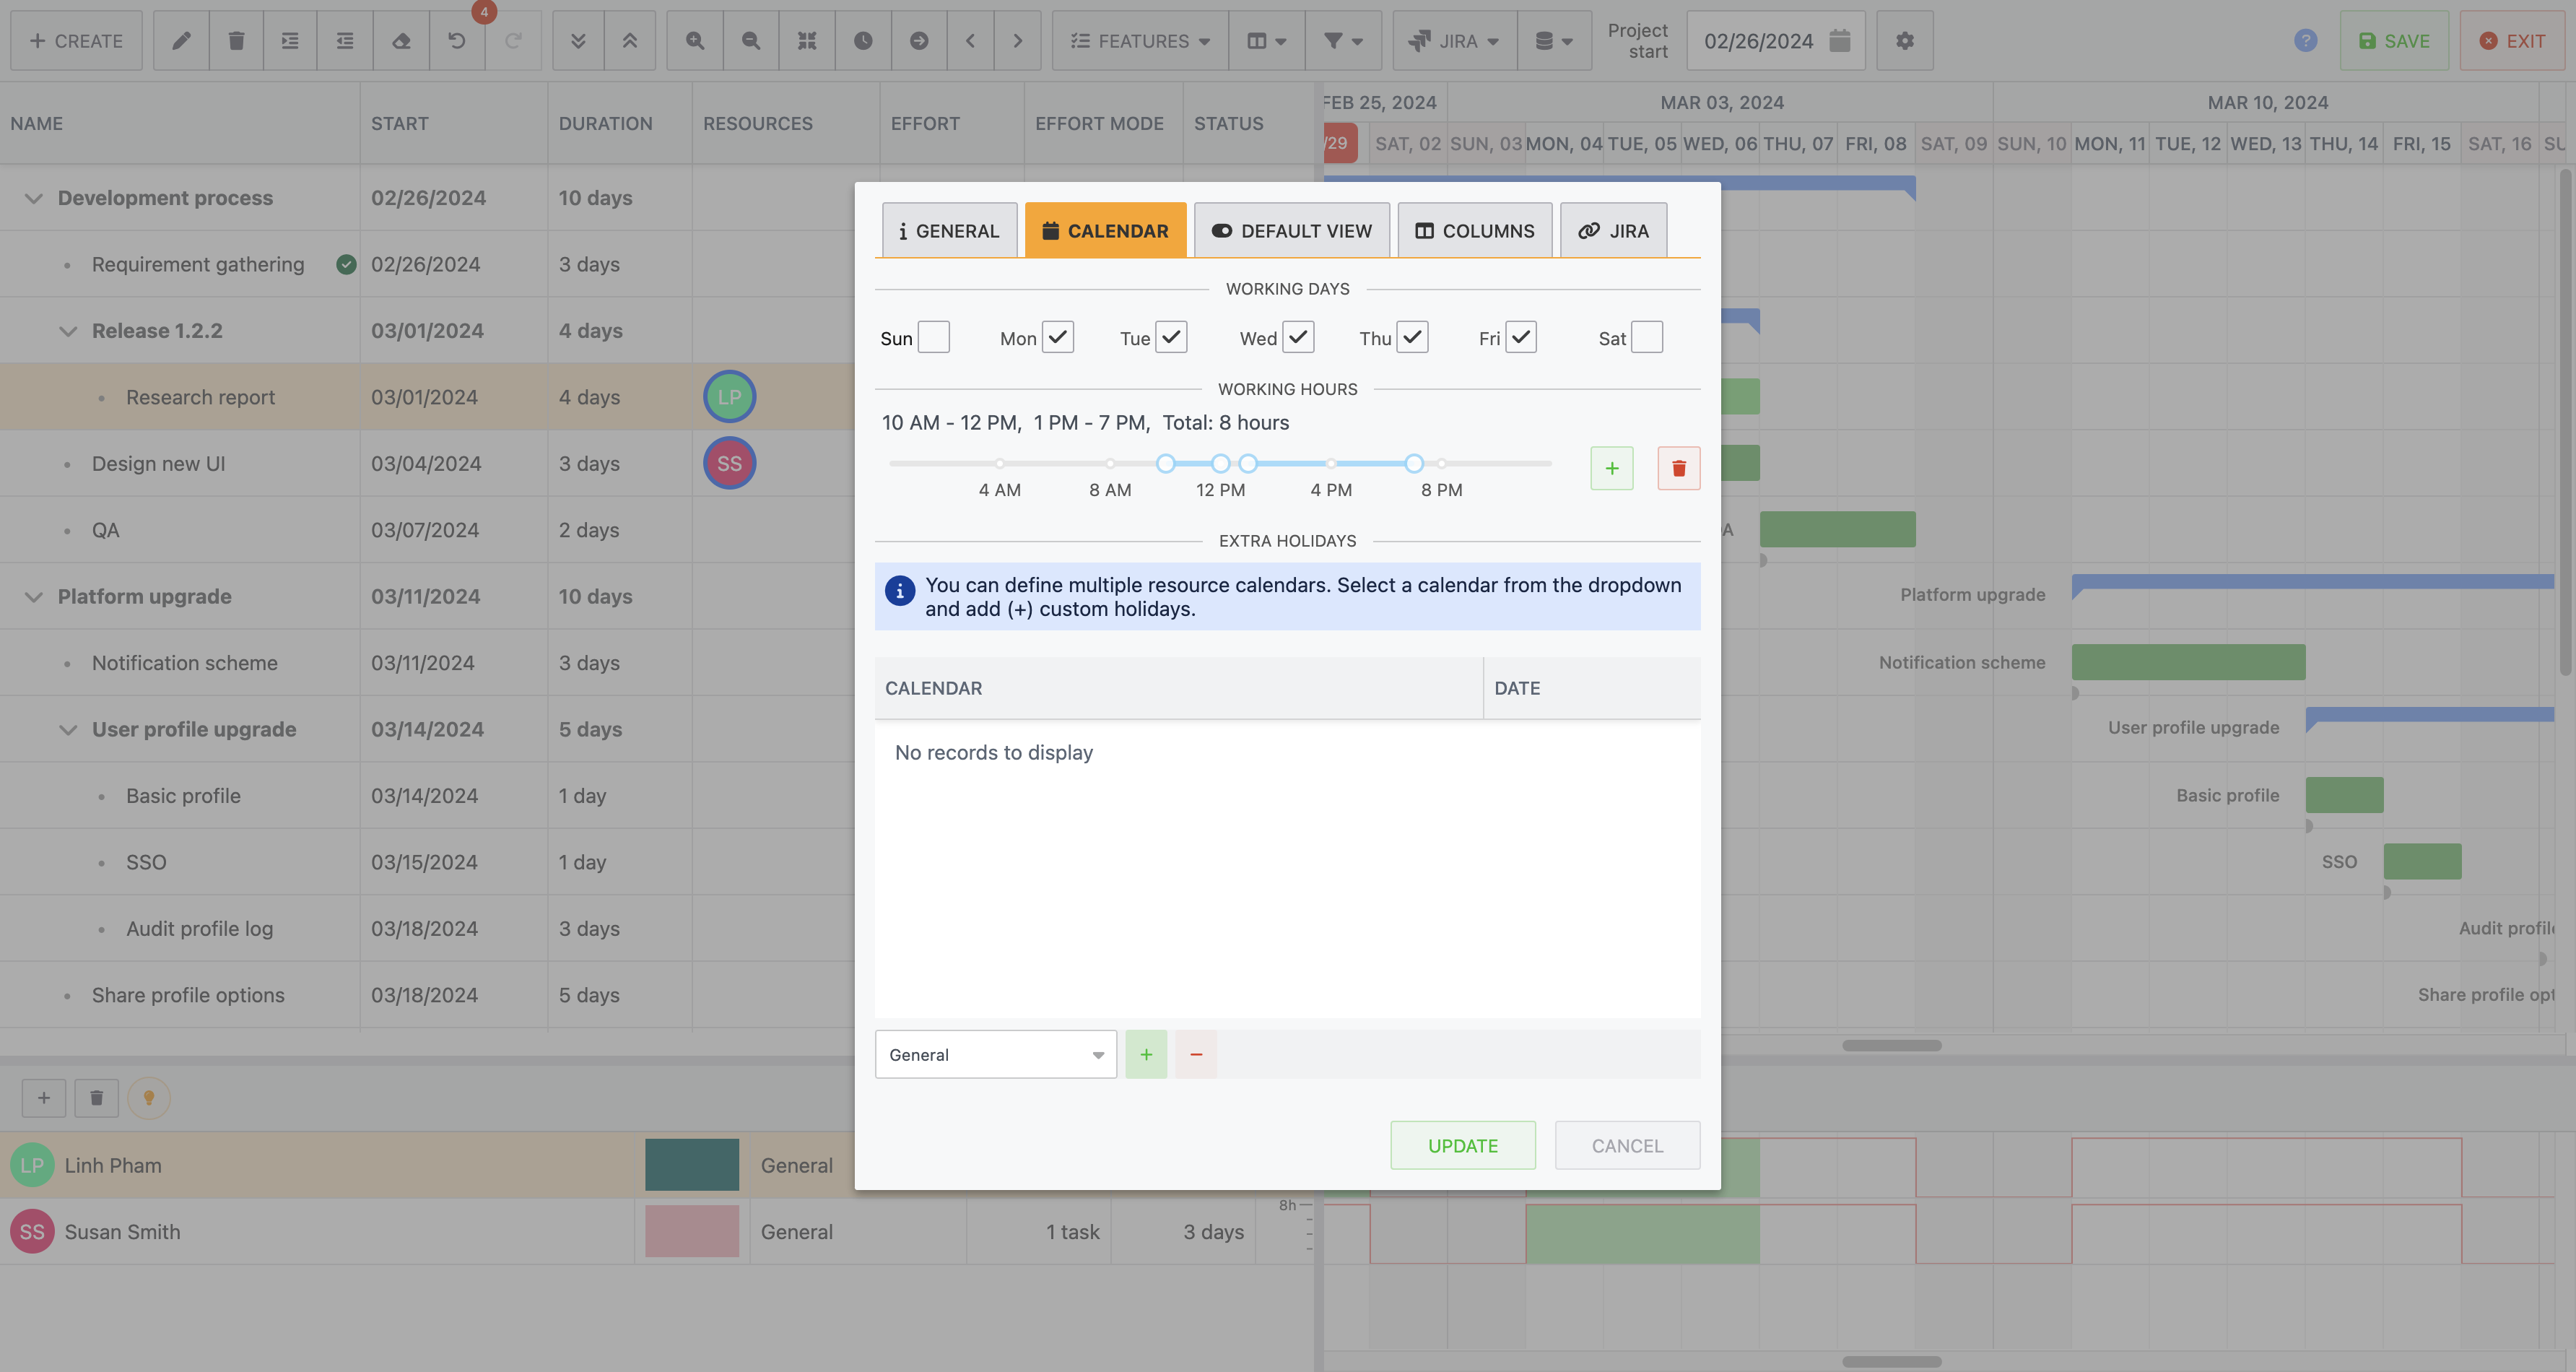Click the delete red trash icon for working hours
This screenshot has width=2576, height=1372.
[1678, 467]
